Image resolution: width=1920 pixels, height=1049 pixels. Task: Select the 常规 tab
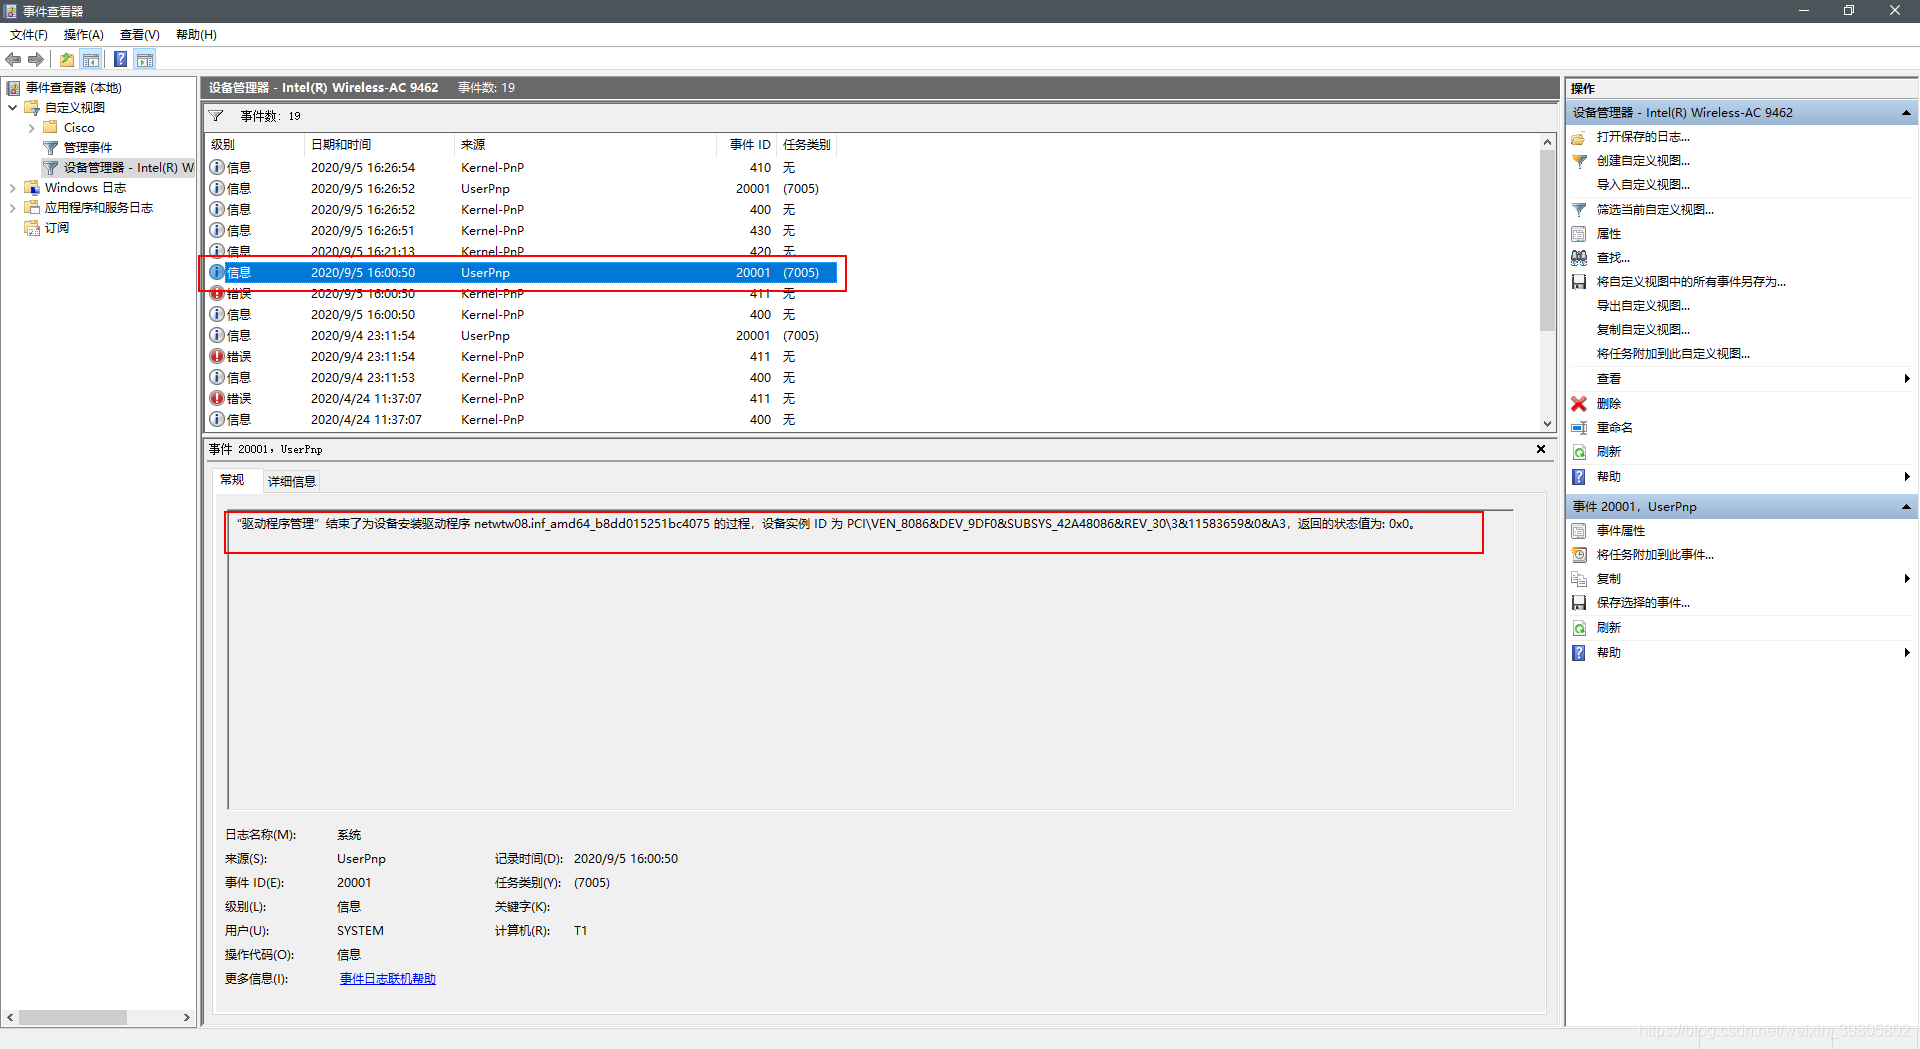(x=232, y=481)
